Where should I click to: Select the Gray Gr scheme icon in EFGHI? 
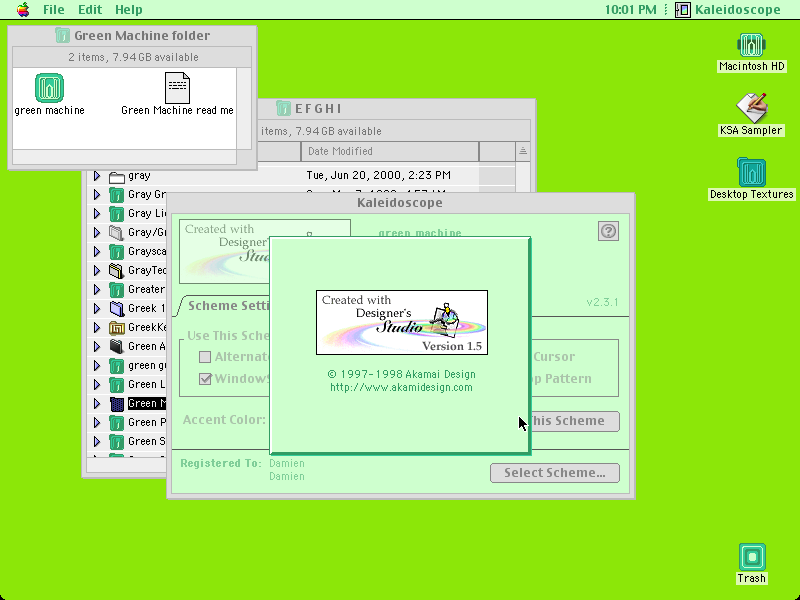point(117,195)
